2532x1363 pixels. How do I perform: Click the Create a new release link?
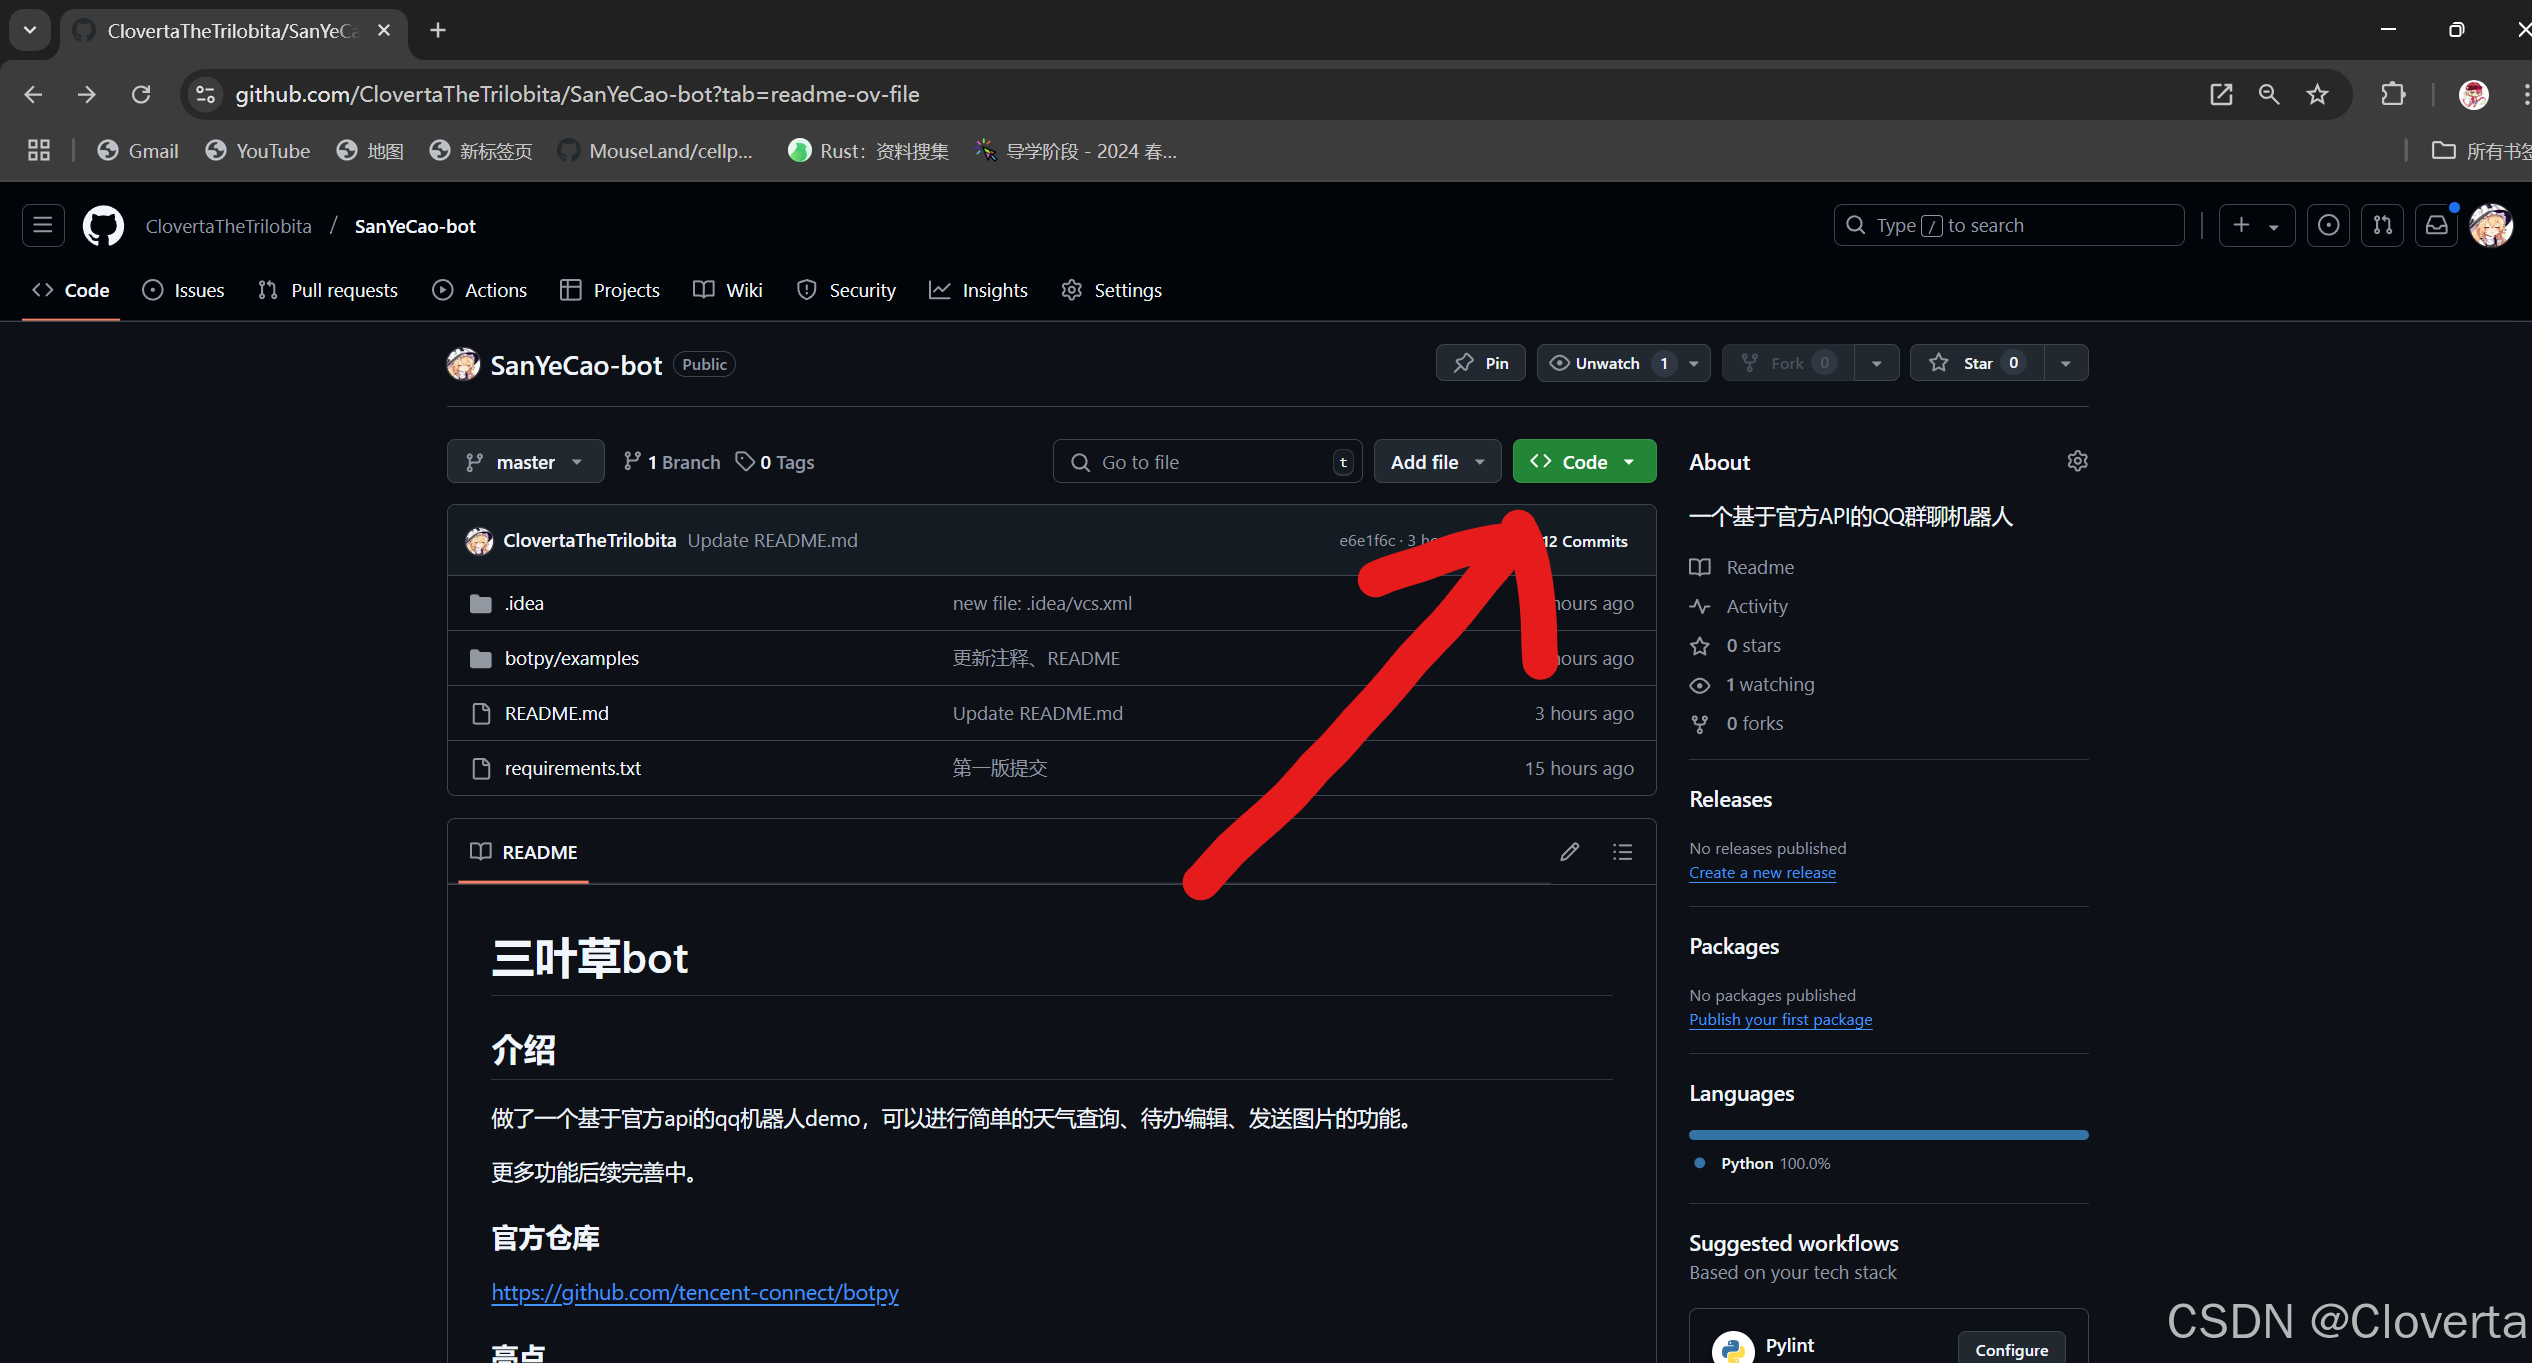point(1762,873)
